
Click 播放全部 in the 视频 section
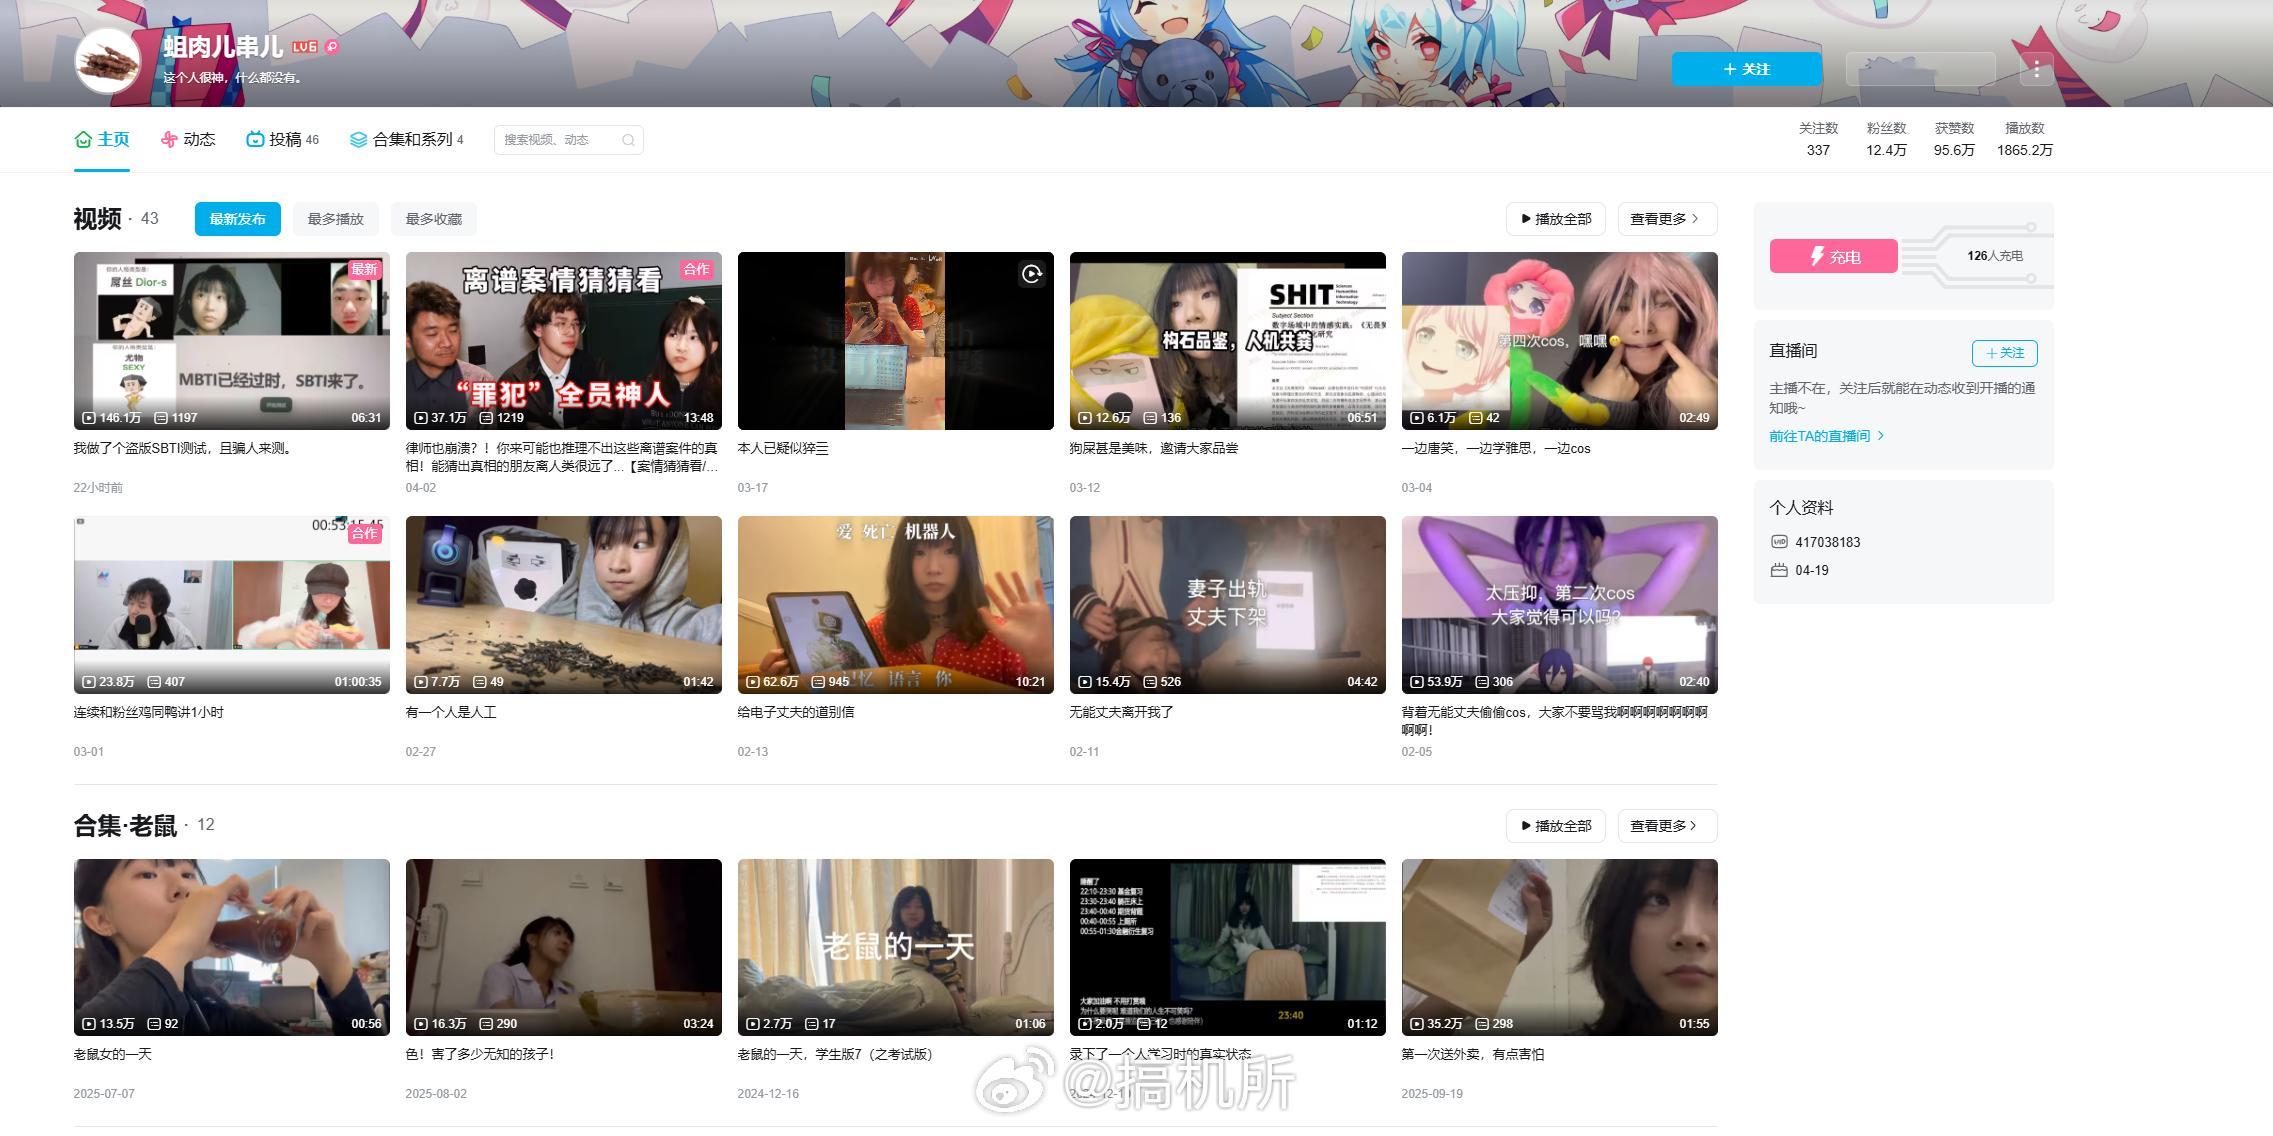[1555, 219]
